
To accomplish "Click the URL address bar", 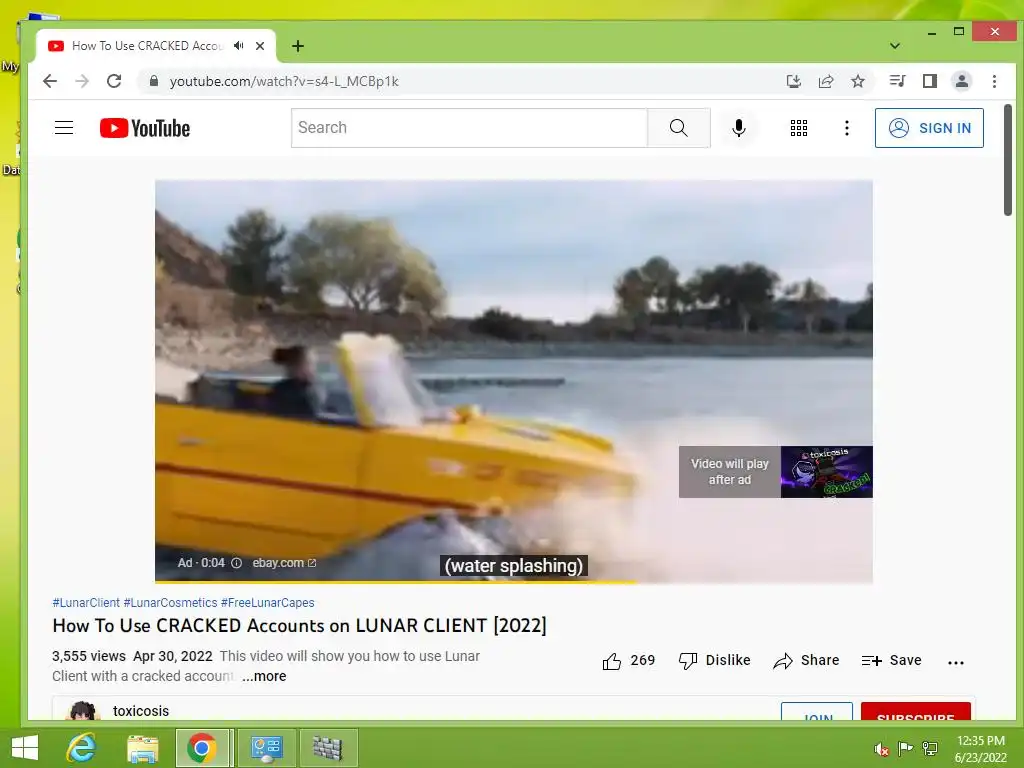I will click(457, 81).
